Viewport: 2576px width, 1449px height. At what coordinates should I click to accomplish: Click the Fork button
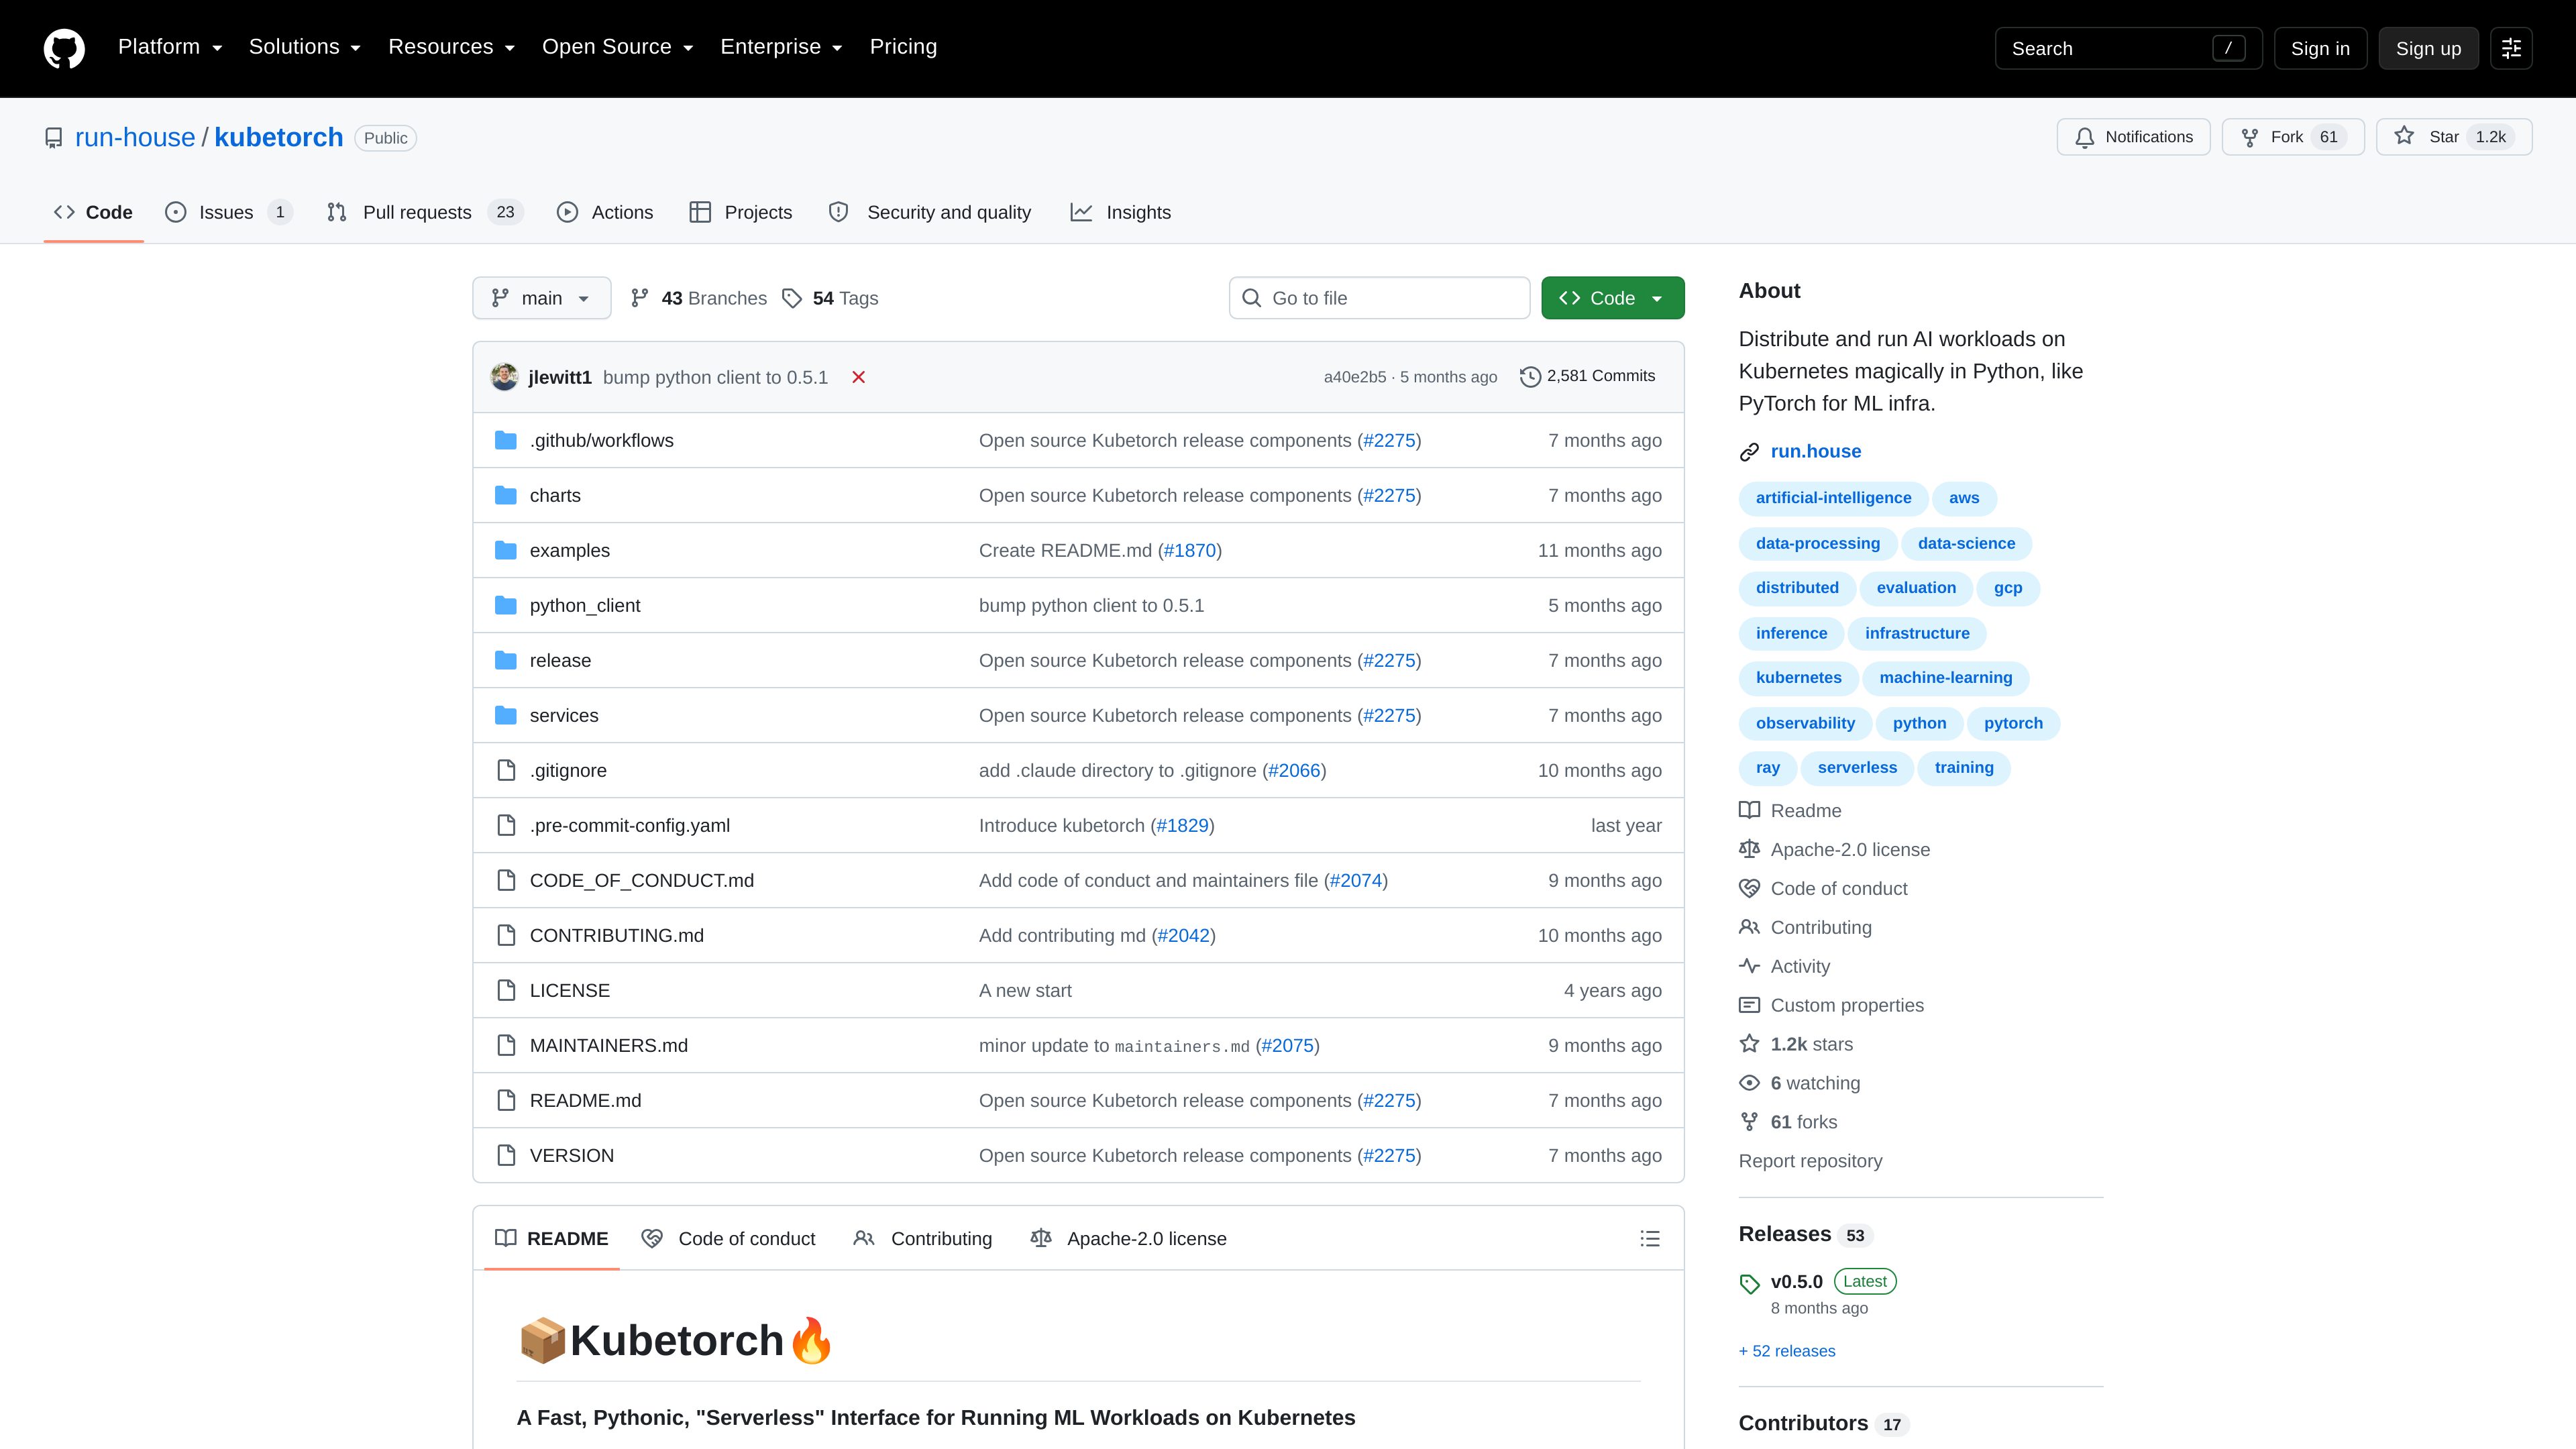(2293, 137)
